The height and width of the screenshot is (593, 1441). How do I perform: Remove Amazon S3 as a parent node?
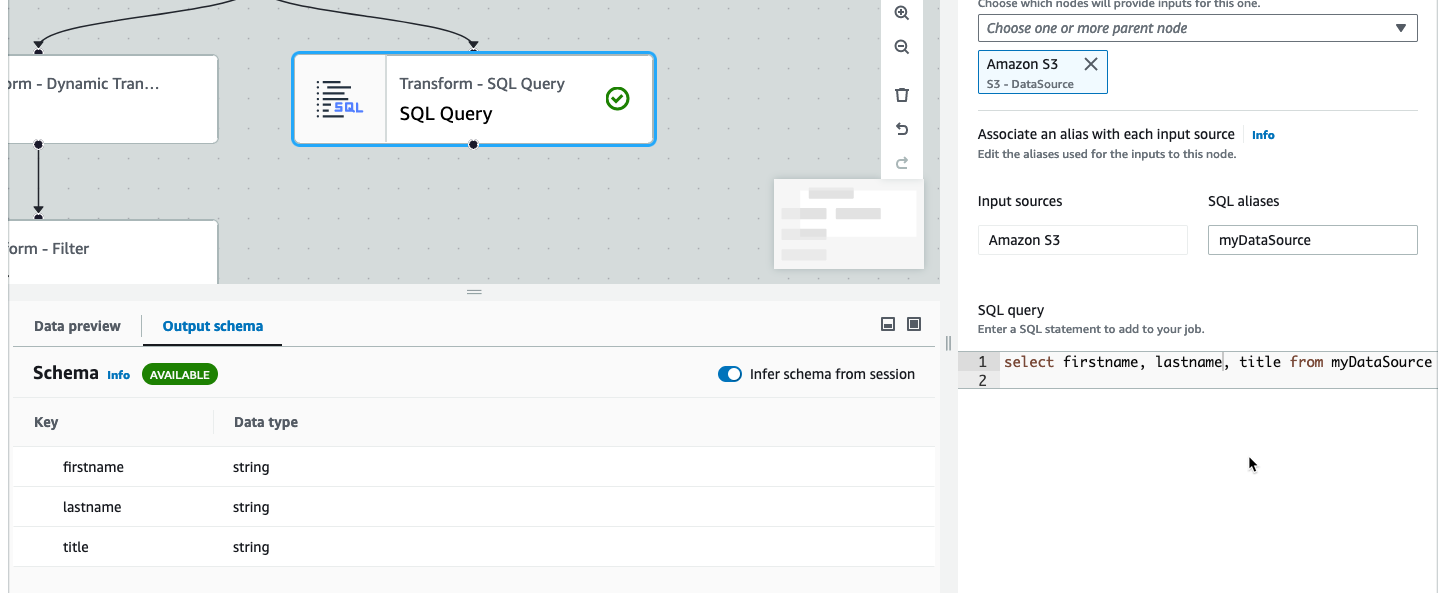point(1091,62)
